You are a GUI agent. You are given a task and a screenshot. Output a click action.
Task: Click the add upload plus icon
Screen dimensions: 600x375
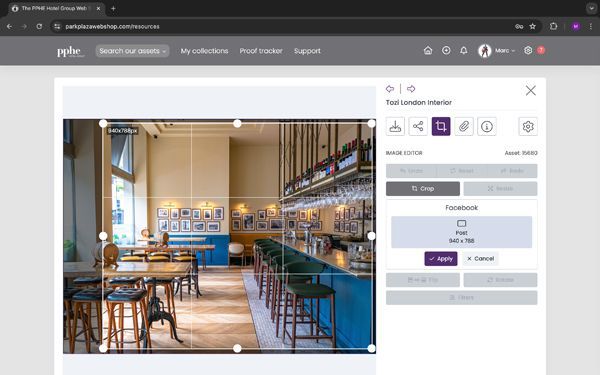[446, 51]
